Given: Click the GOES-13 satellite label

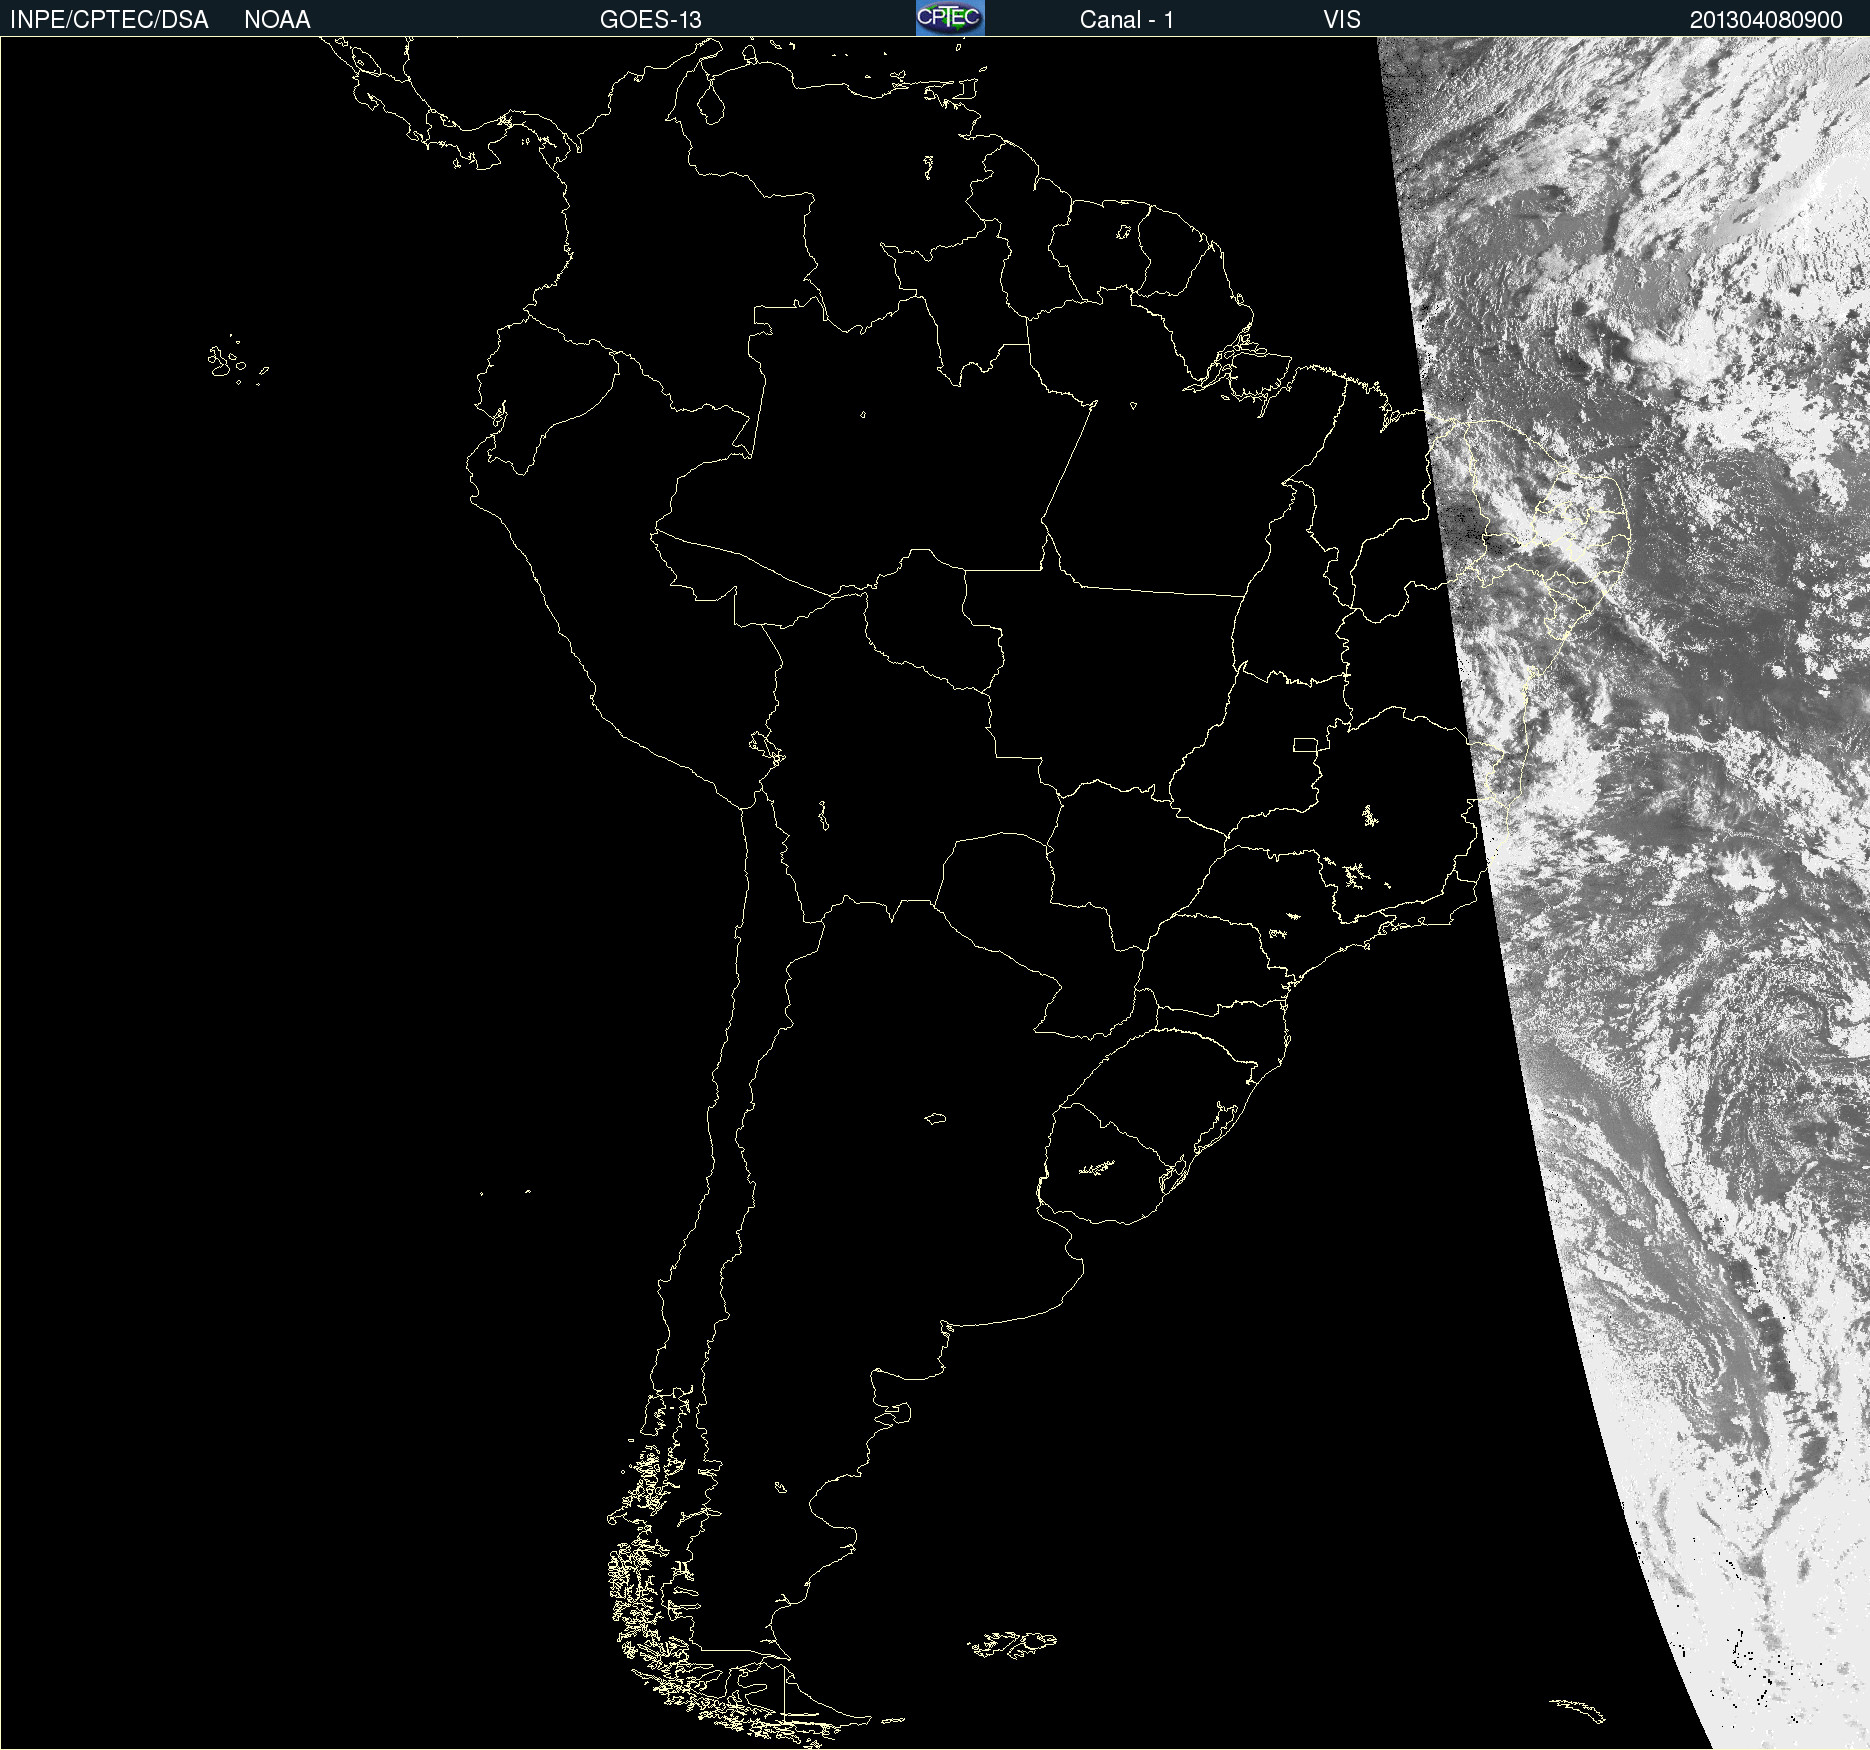Looking at the screenshot, I should pyautogui.click(x=650, y=19).
